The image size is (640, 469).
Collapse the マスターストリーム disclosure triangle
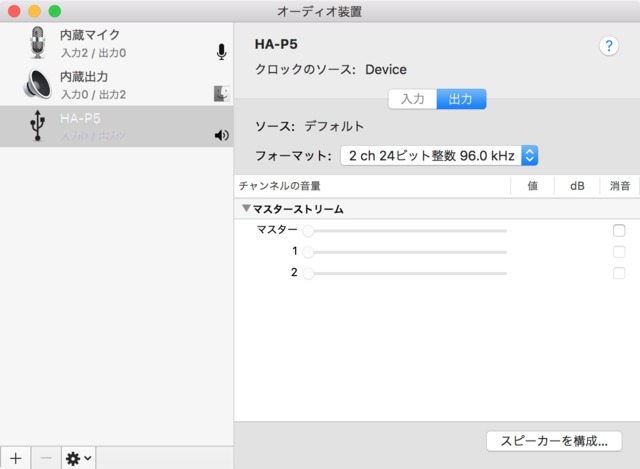point(246,210)
